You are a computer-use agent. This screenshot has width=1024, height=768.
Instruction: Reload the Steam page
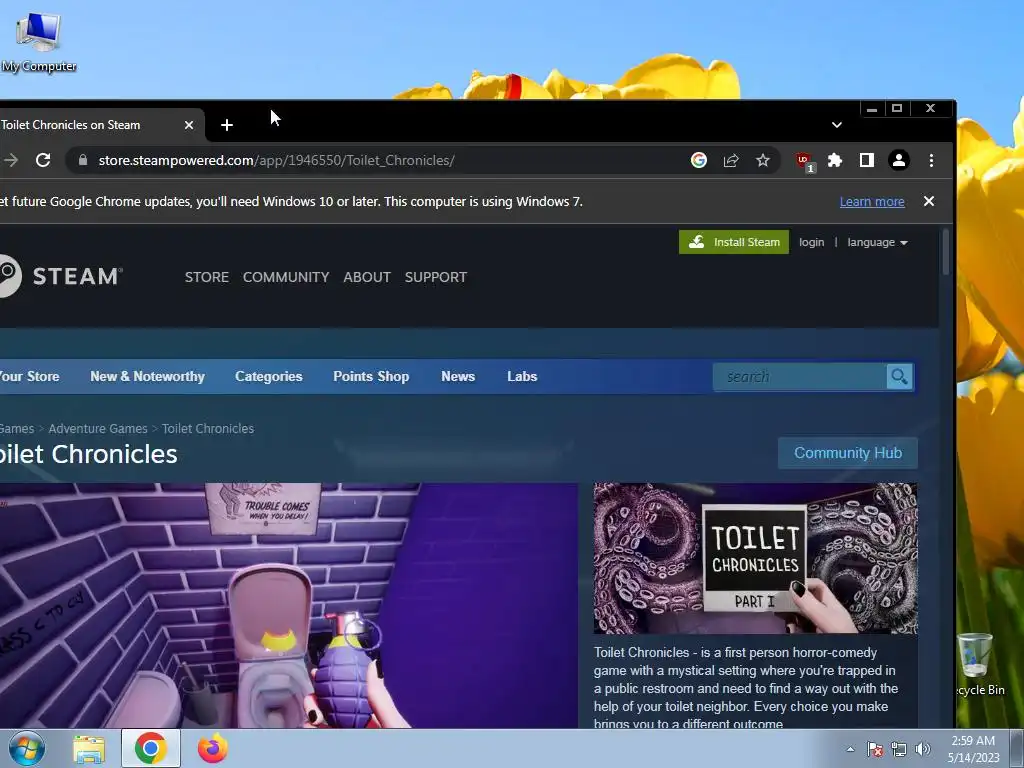coord(43,160)
